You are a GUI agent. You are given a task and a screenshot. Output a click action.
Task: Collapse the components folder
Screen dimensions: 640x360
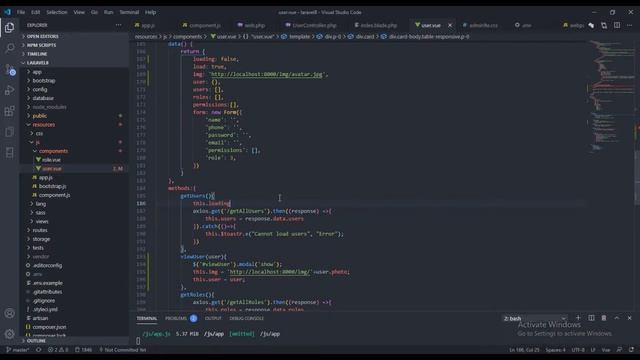(53, 151)
